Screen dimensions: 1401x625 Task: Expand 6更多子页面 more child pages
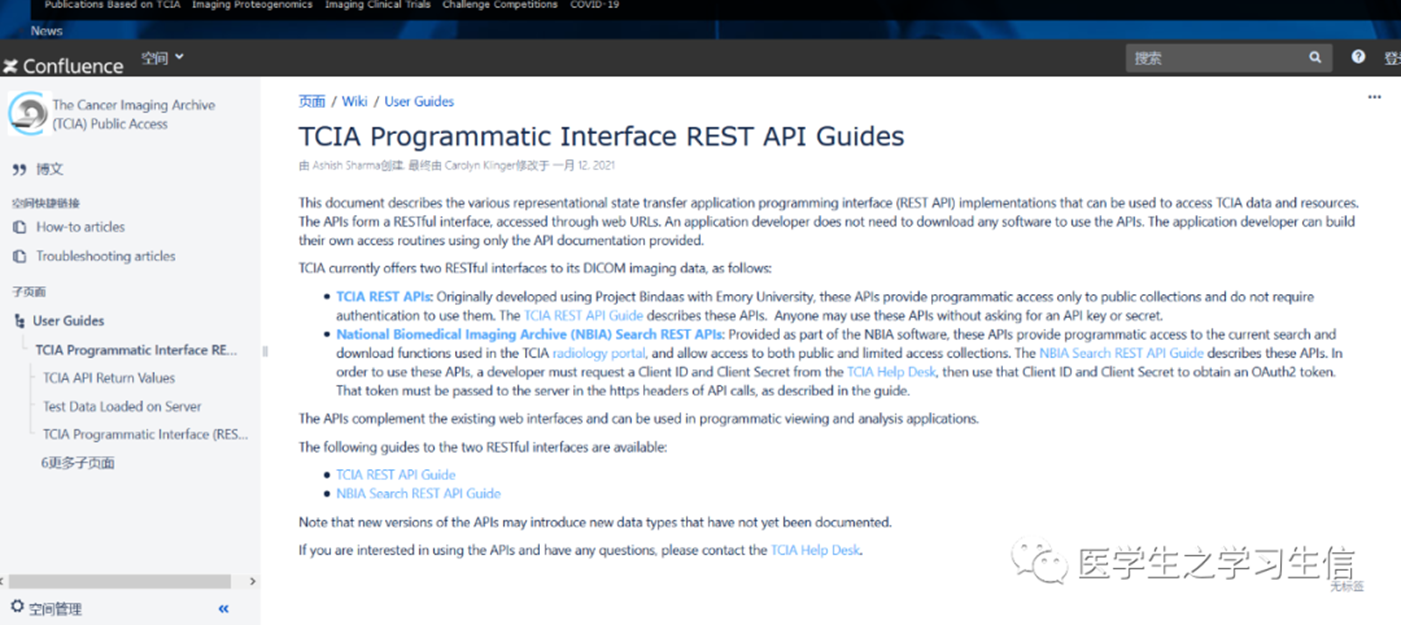78,463
